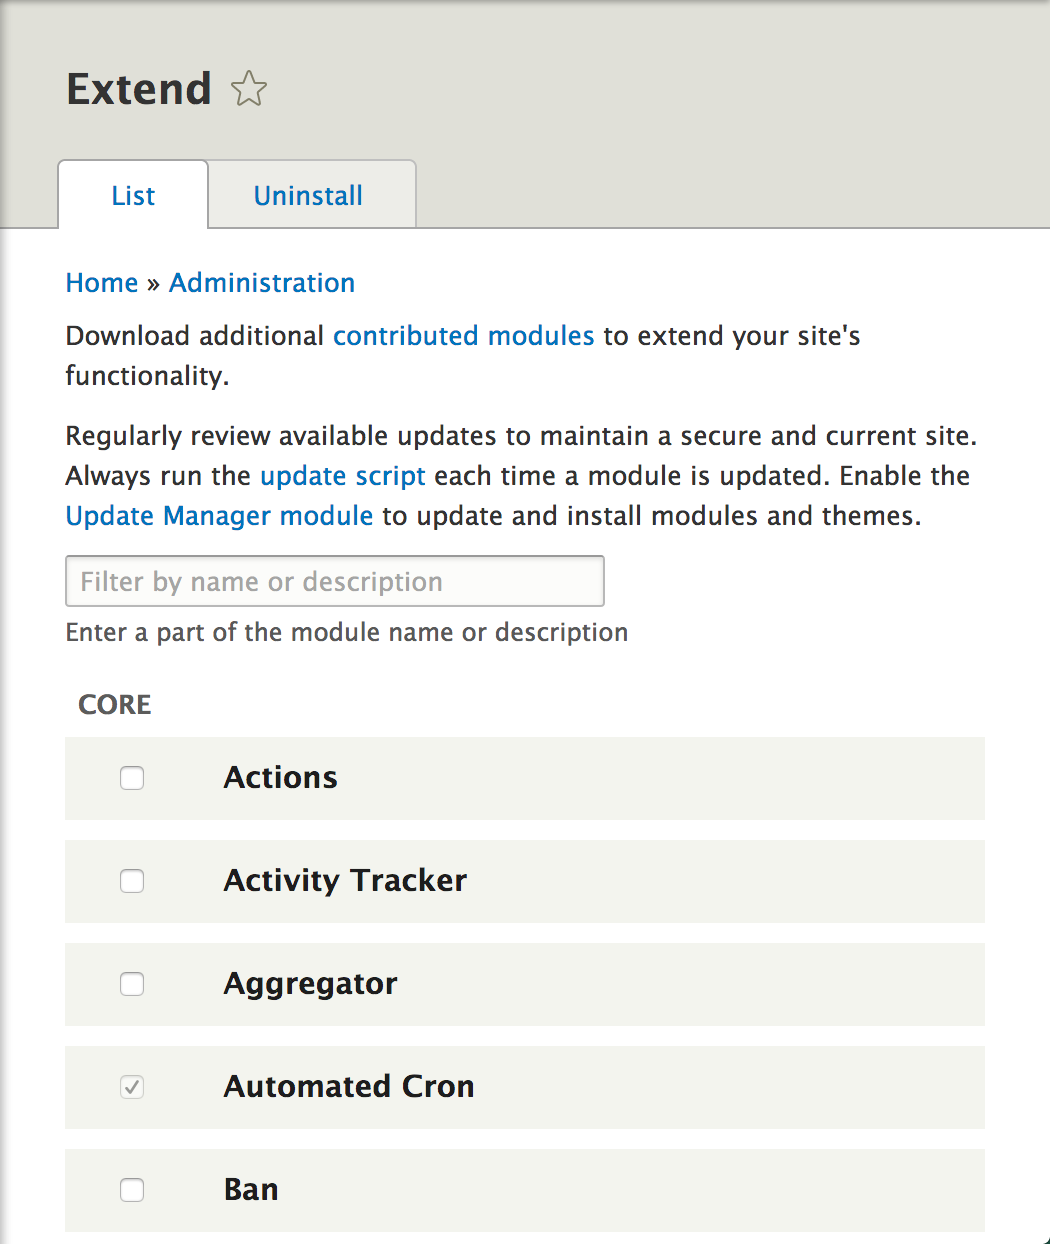Select the Aggregator module label
Viewport: 1050px width, 1244px height.
310,984
